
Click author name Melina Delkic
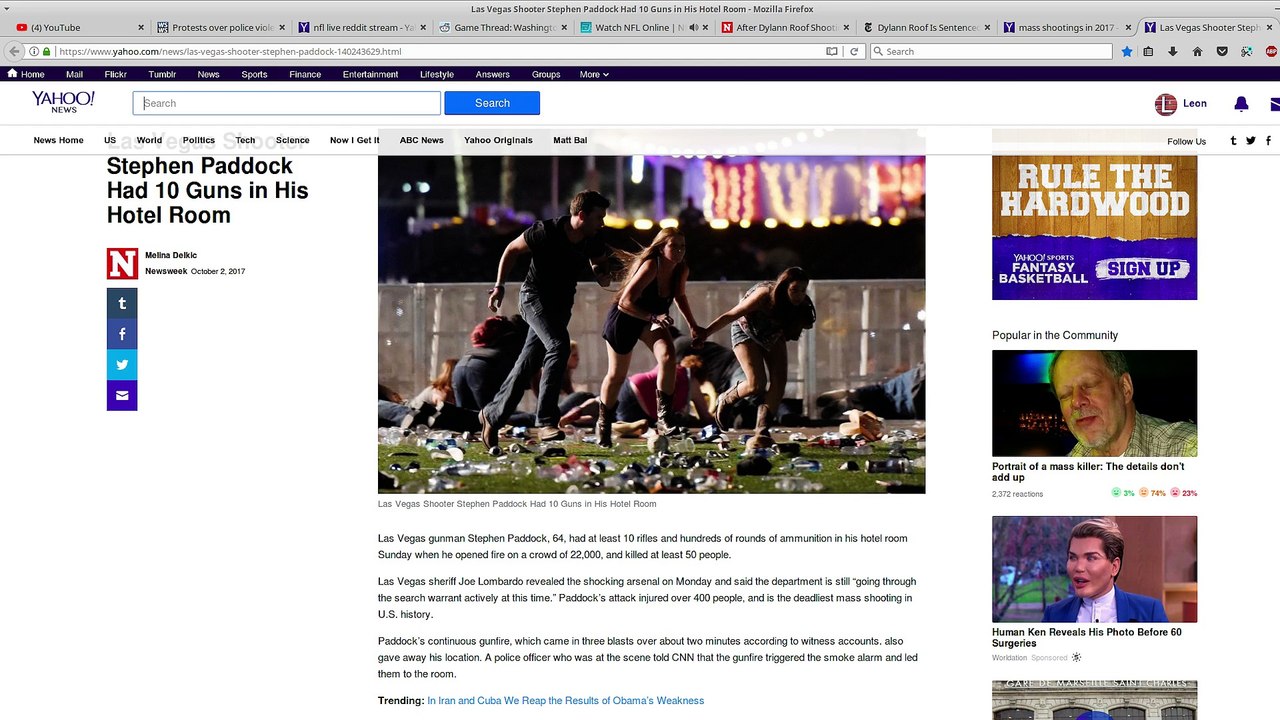pyautogui.click(x=171, y=255)
